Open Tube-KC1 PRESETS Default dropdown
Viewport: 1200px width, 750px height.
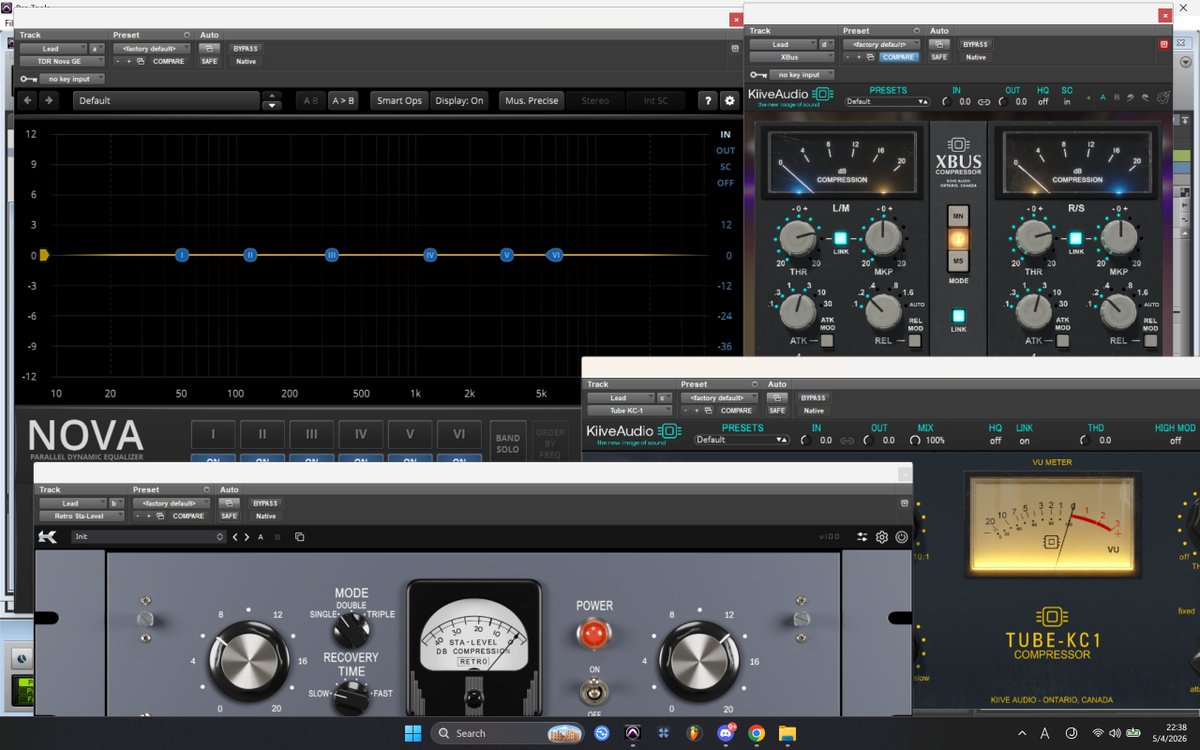(x=742, y=440)
